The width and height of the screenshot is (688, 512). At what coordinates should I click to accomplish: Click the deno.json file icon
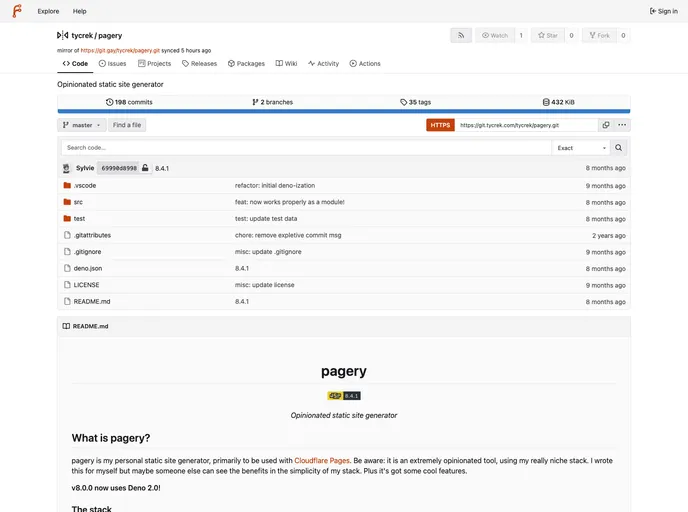(67, 269)
